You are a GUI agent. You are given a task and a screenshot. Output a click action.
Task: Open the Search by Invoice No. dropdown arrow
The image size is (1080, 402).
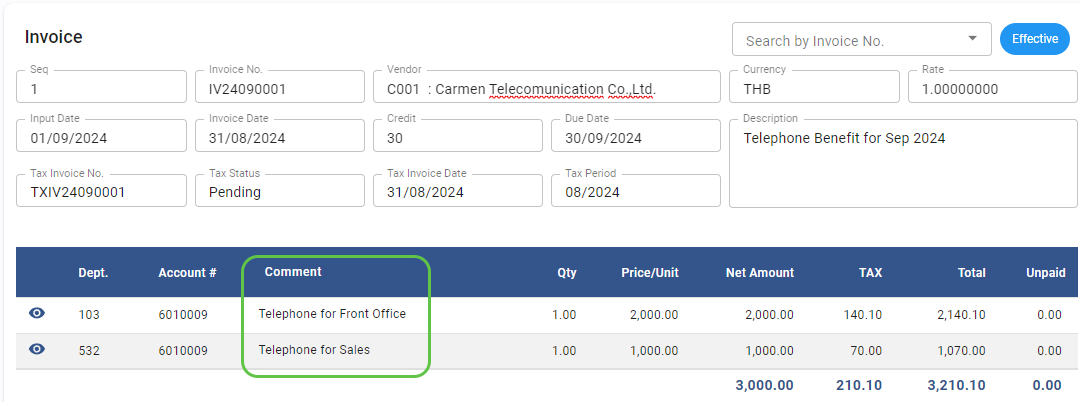[x=972, y=40]
